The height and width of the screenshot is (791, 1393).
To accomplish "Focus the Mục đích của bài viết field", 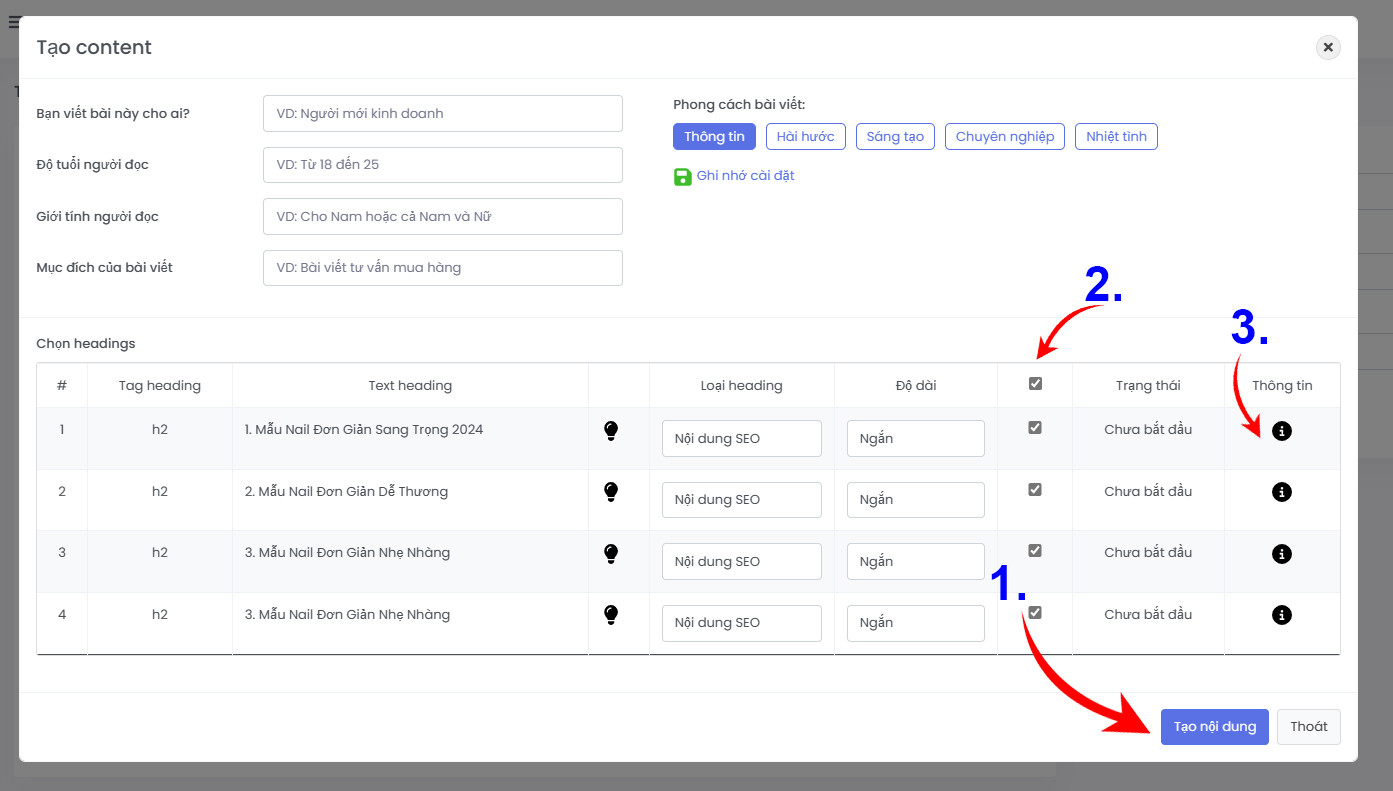I will pos(443,268).
